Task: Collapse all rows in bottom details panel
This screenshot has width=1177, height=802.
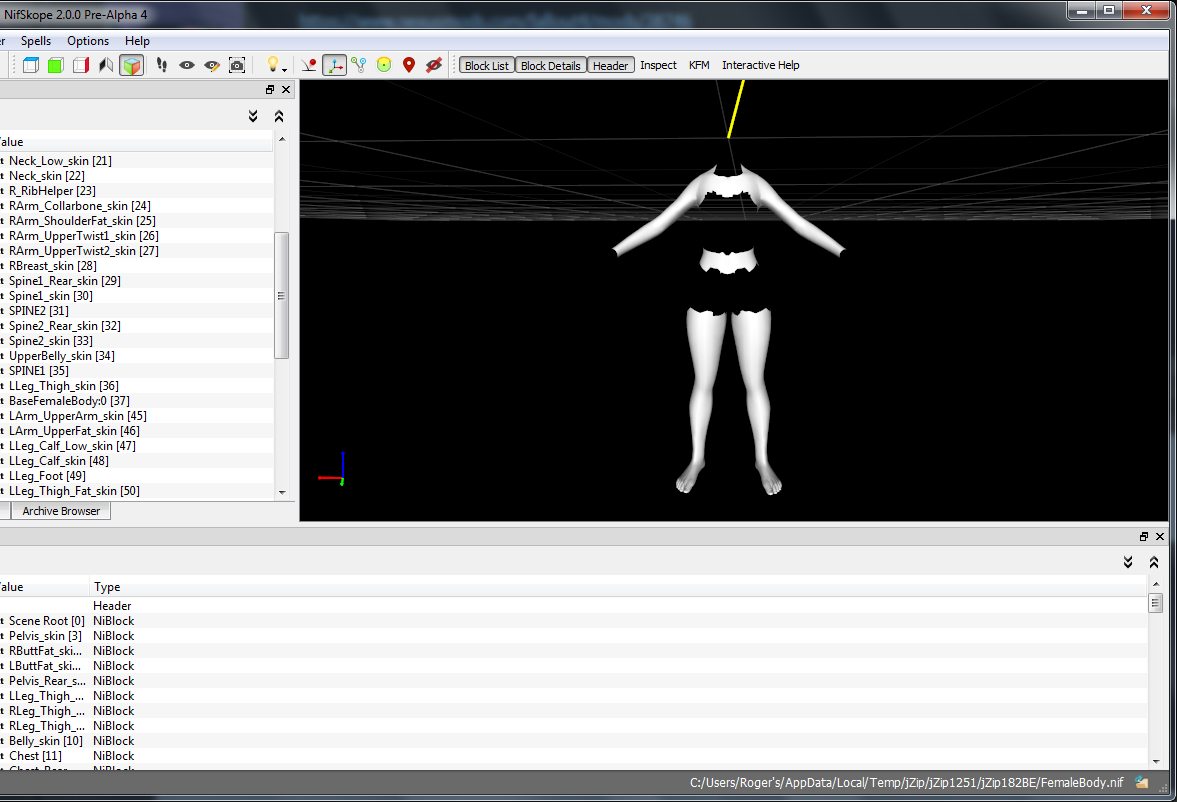Action: tap(1154, 562)
